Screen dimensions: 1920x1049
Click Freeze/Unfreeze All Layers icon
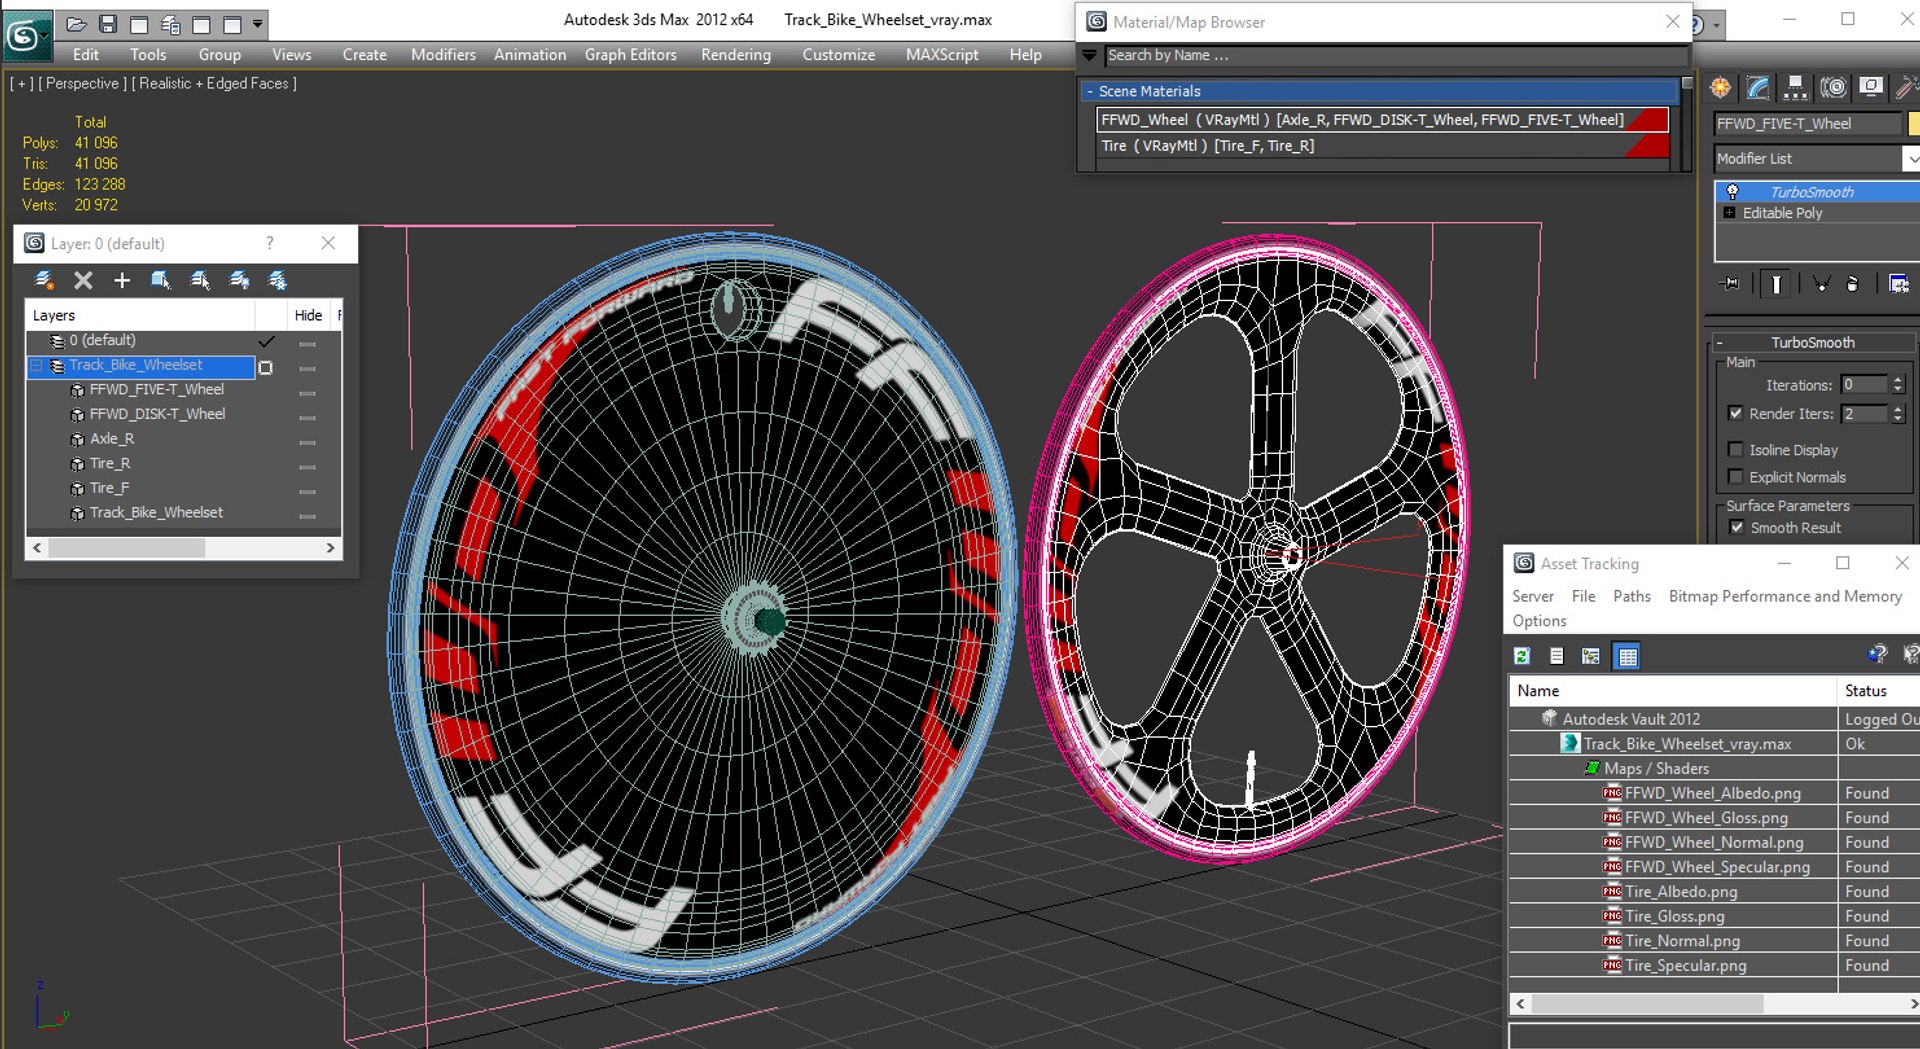point(277,281)
